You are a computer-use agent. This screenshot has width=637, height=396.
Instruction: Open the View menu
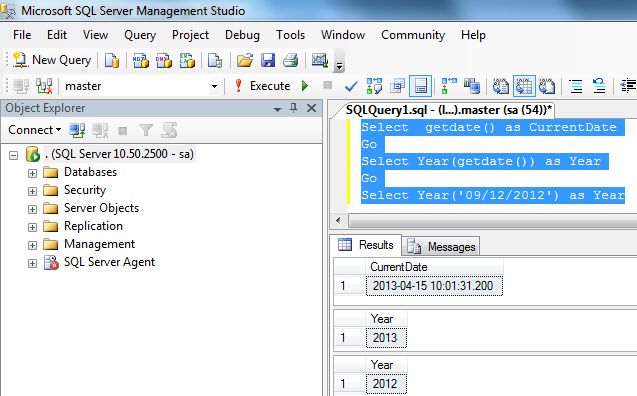pyautogui.click(x=95, y=35)
